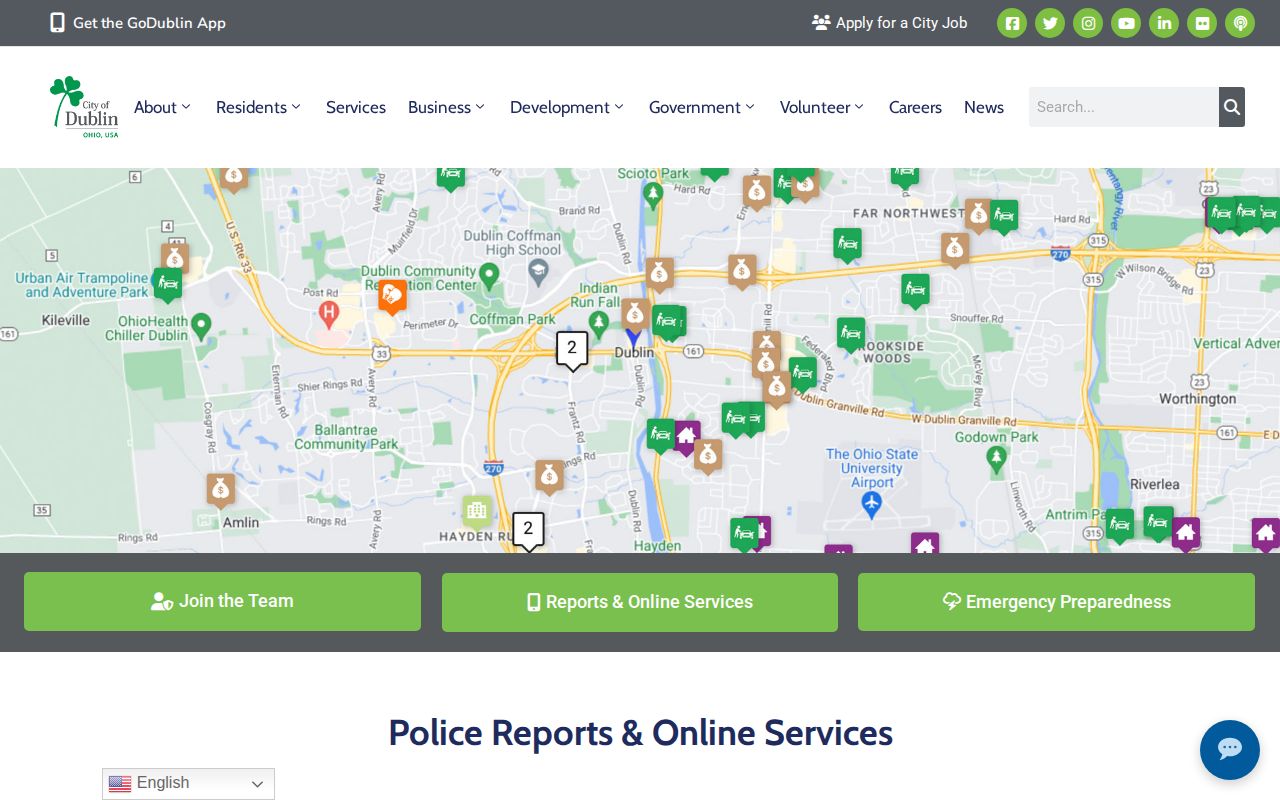Open the News menu item

pos(984,107)
